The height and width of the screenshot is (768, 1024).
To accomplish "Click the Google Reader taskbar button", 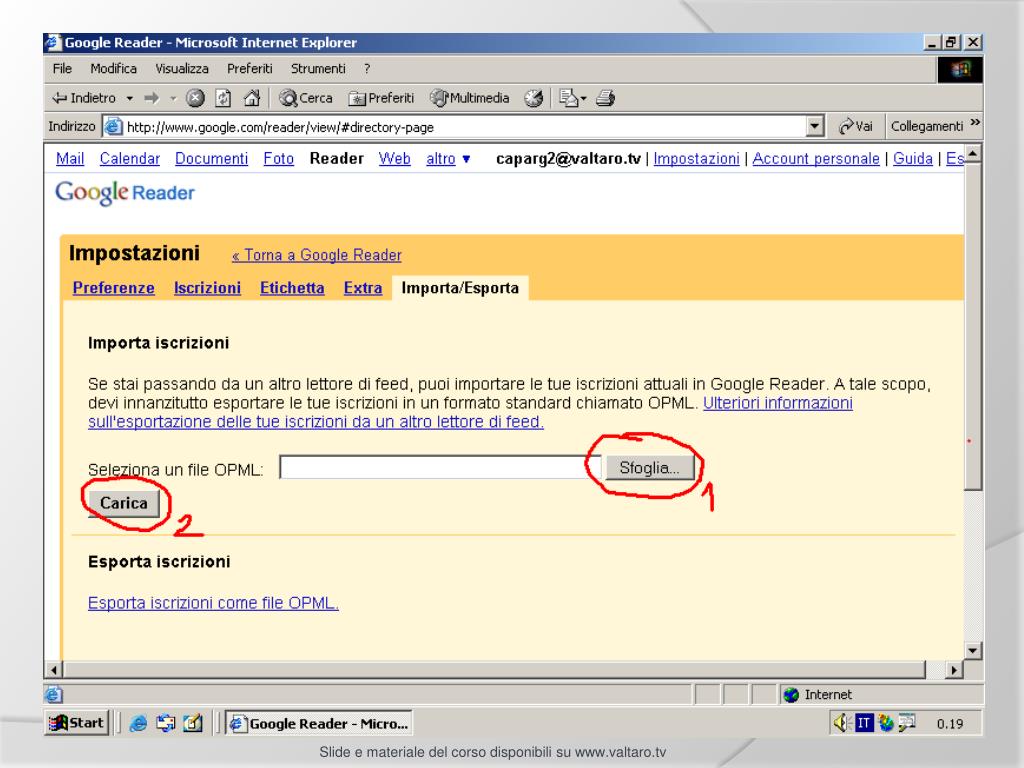I will point(319,723).
